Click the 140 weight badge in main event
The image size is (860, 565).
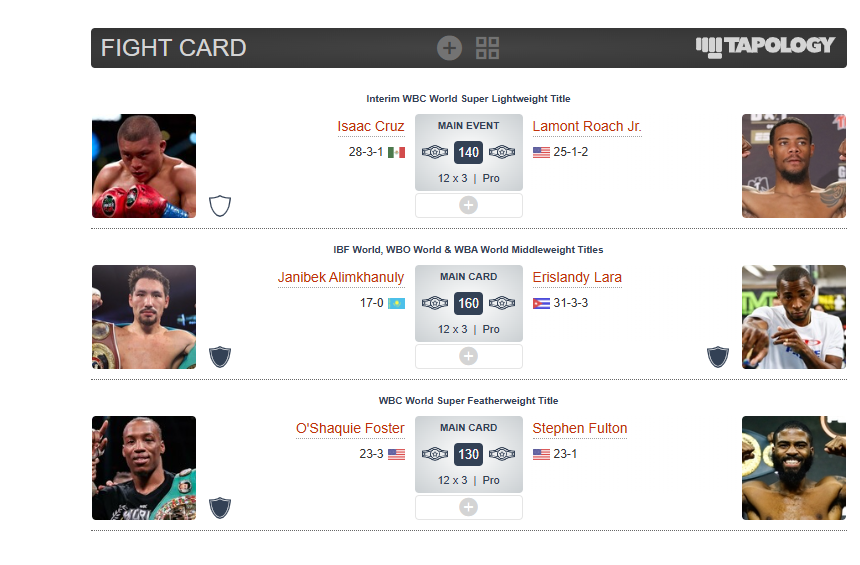(469, 152)
